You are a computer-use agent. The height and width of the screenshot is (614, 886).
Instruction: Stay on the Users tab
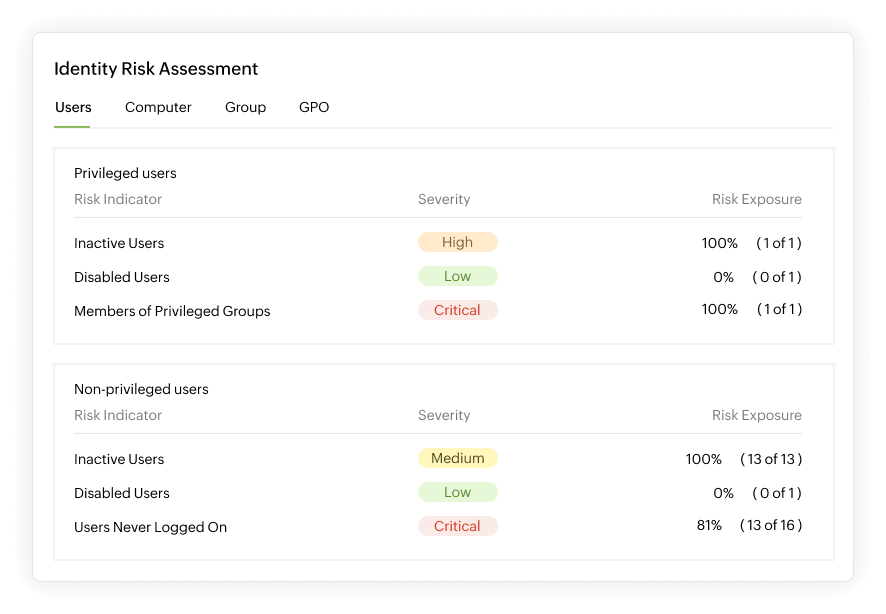(x=73, y=107)
